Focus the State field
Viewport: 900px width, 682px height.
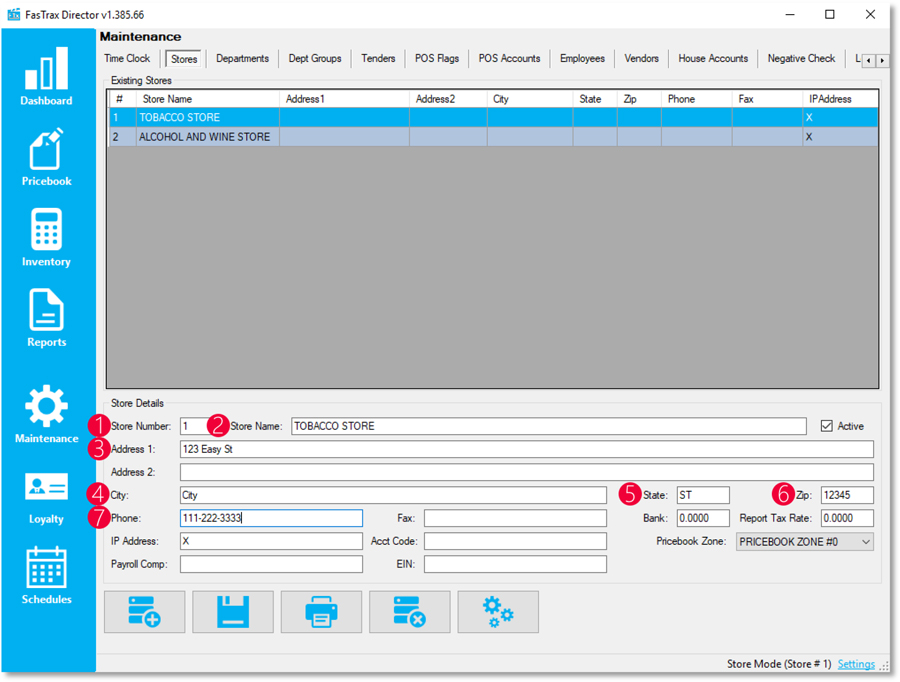coord(703,495)
